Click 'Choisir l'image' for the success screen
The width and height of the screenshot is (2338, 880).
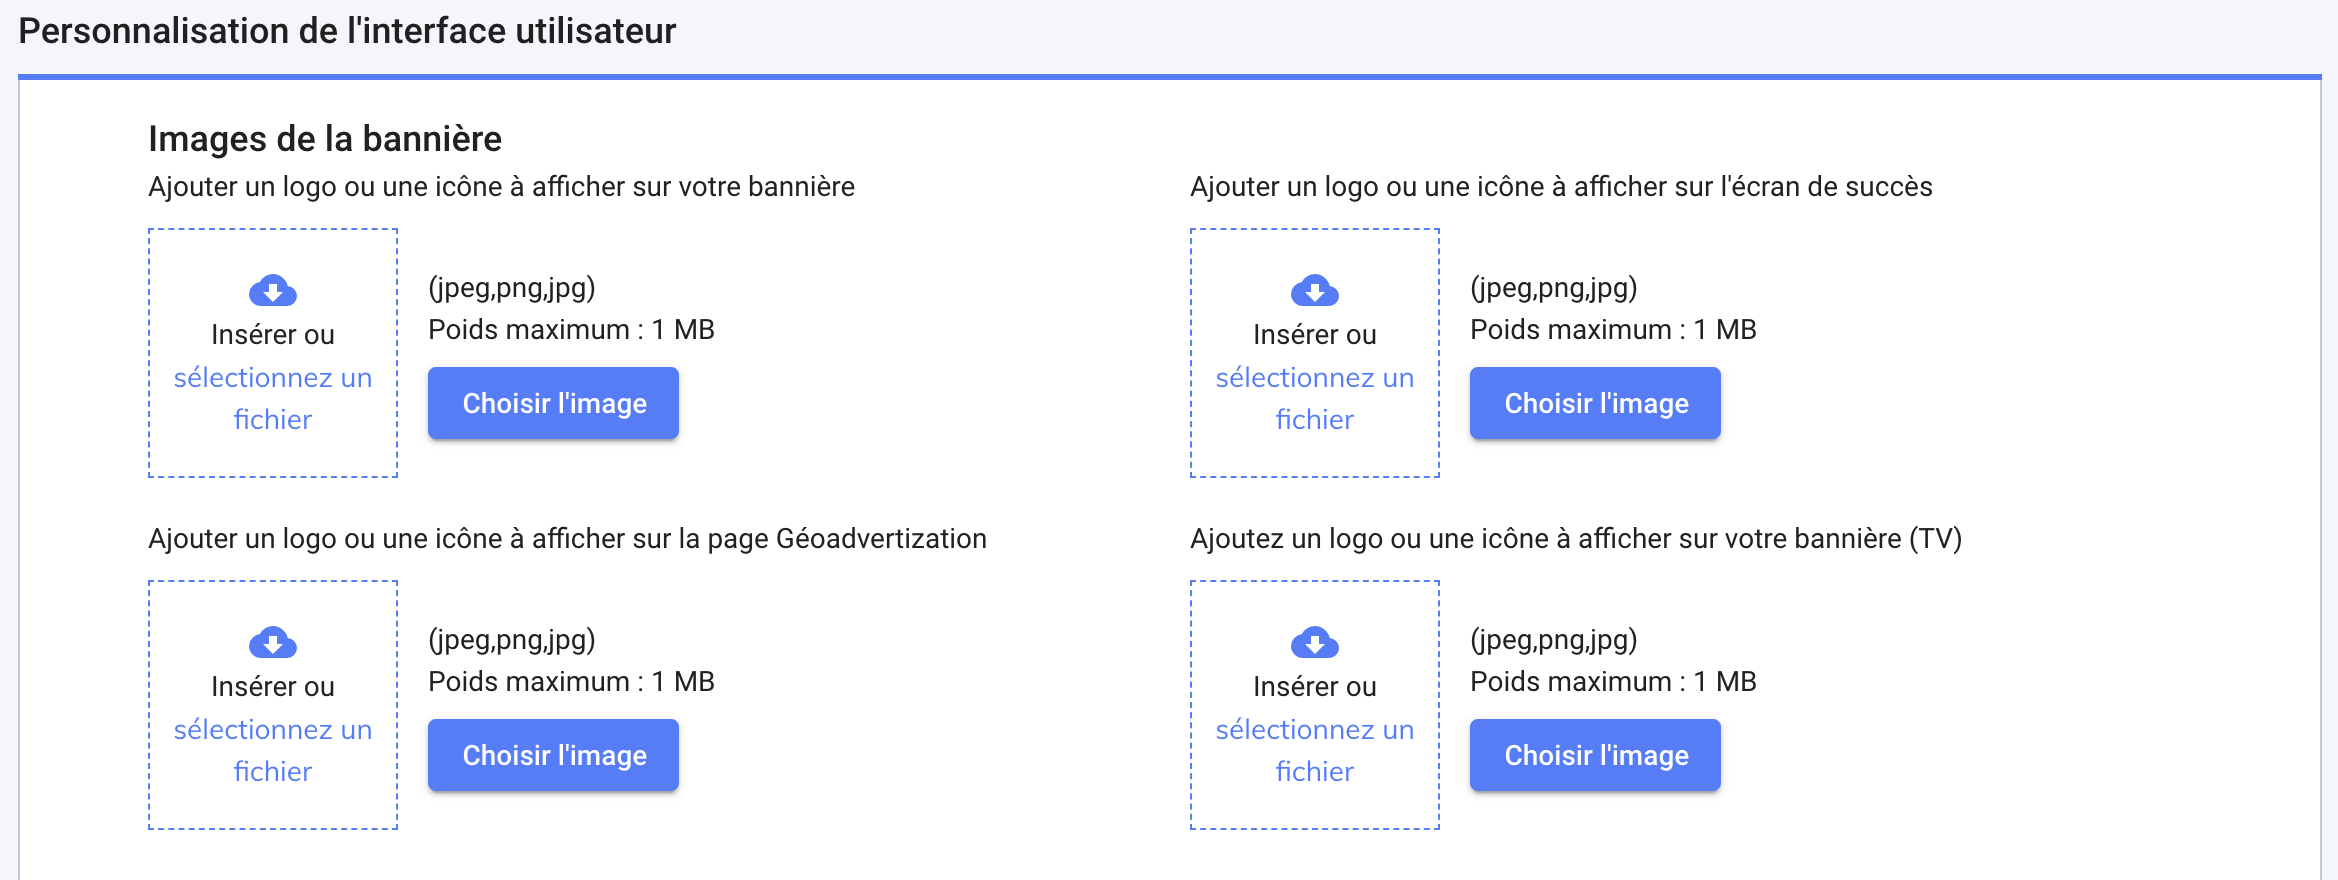(x=1594, y=403)
